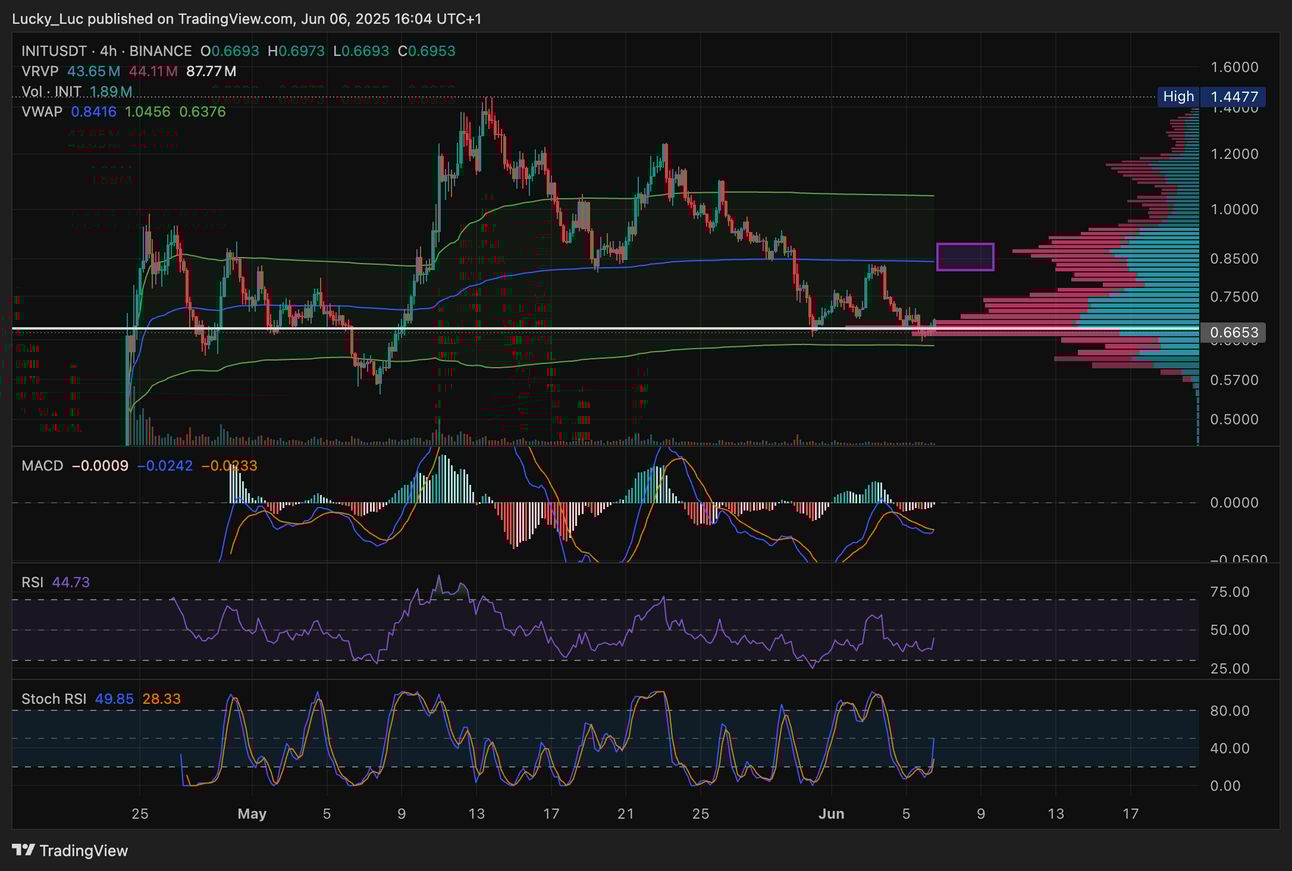Click the volume value 1.89M
The height and width of the screenshot is (871, 1292).
click(x=111, y=92)
